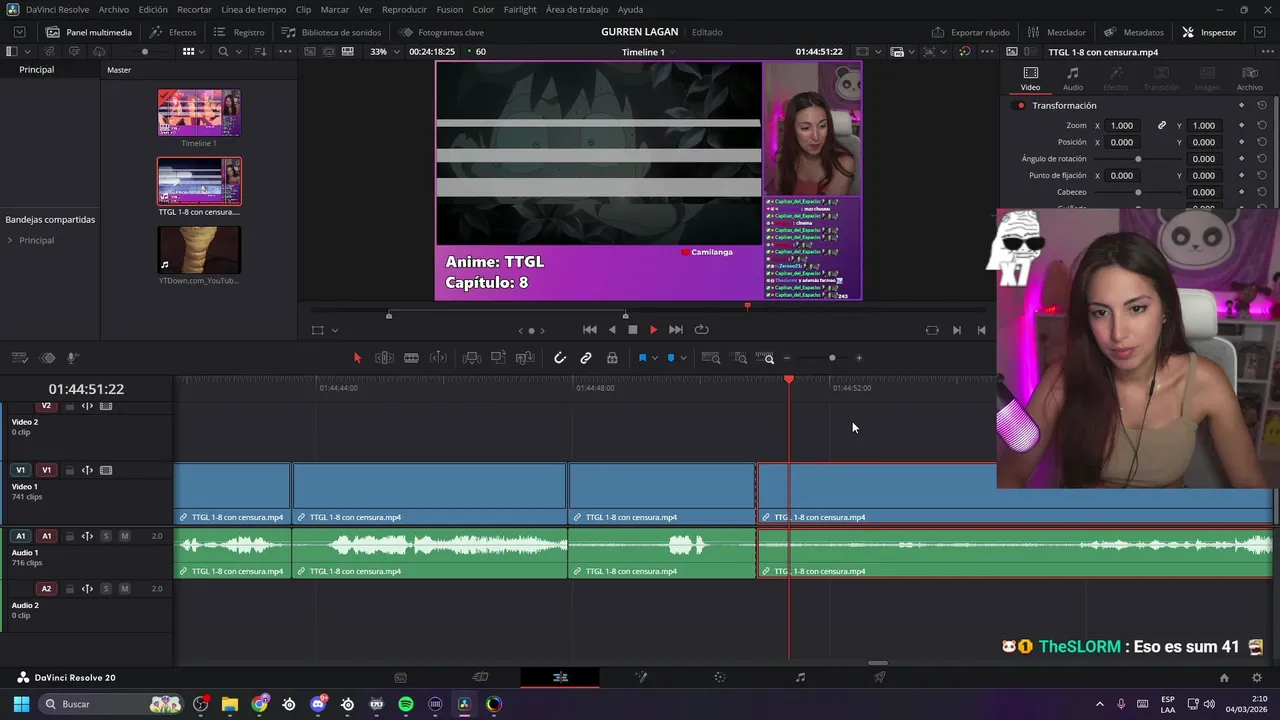
Task: Open media pool sort order menu
Action: pyautogui.click(x=260, y=51)
